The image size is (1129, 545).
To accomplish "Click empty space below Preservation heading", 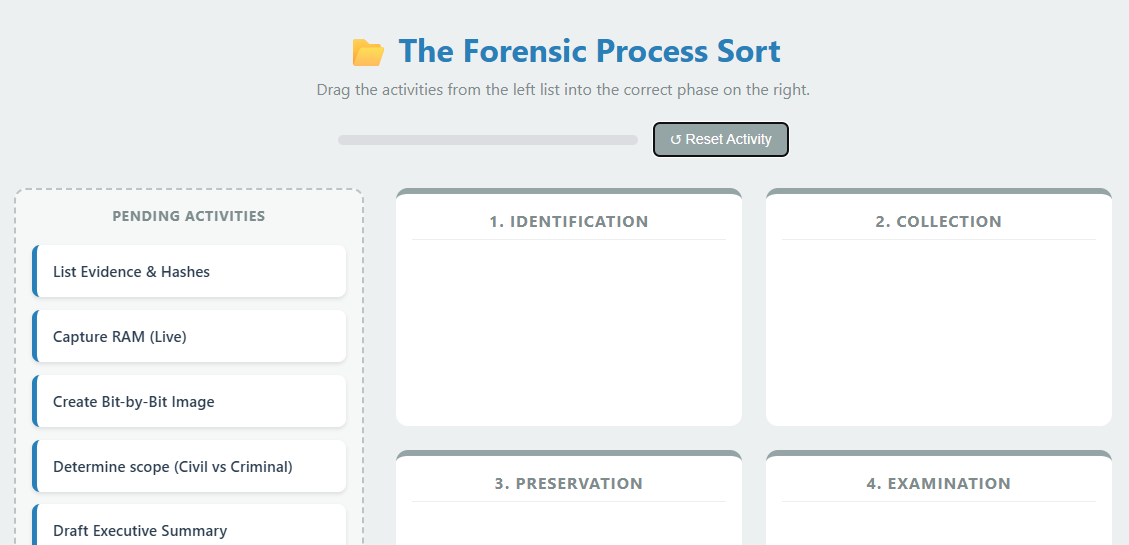I will (x=569, y=525).
